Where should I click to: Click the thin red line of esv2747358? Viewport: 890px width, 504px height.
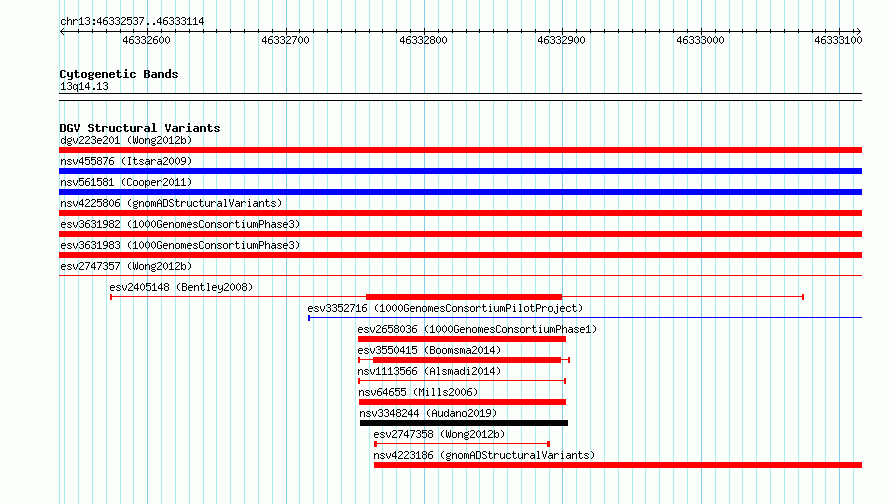[461, 444]
